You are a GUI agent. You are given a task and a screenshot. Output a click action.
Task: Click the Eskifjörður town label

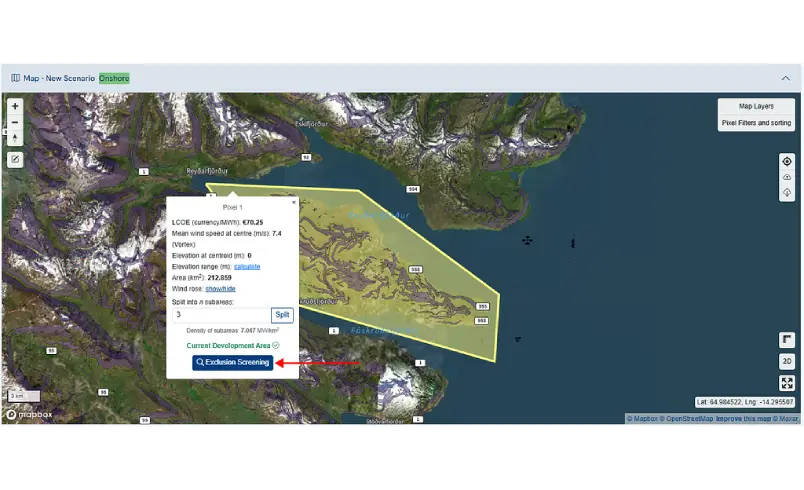(311, 124)
